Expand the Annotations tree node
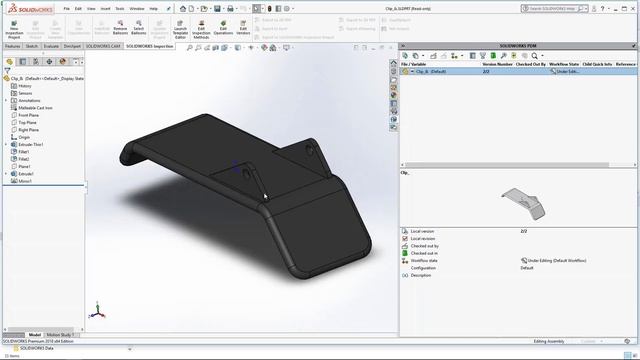640x360 pixels. click(x=6, y=100)
